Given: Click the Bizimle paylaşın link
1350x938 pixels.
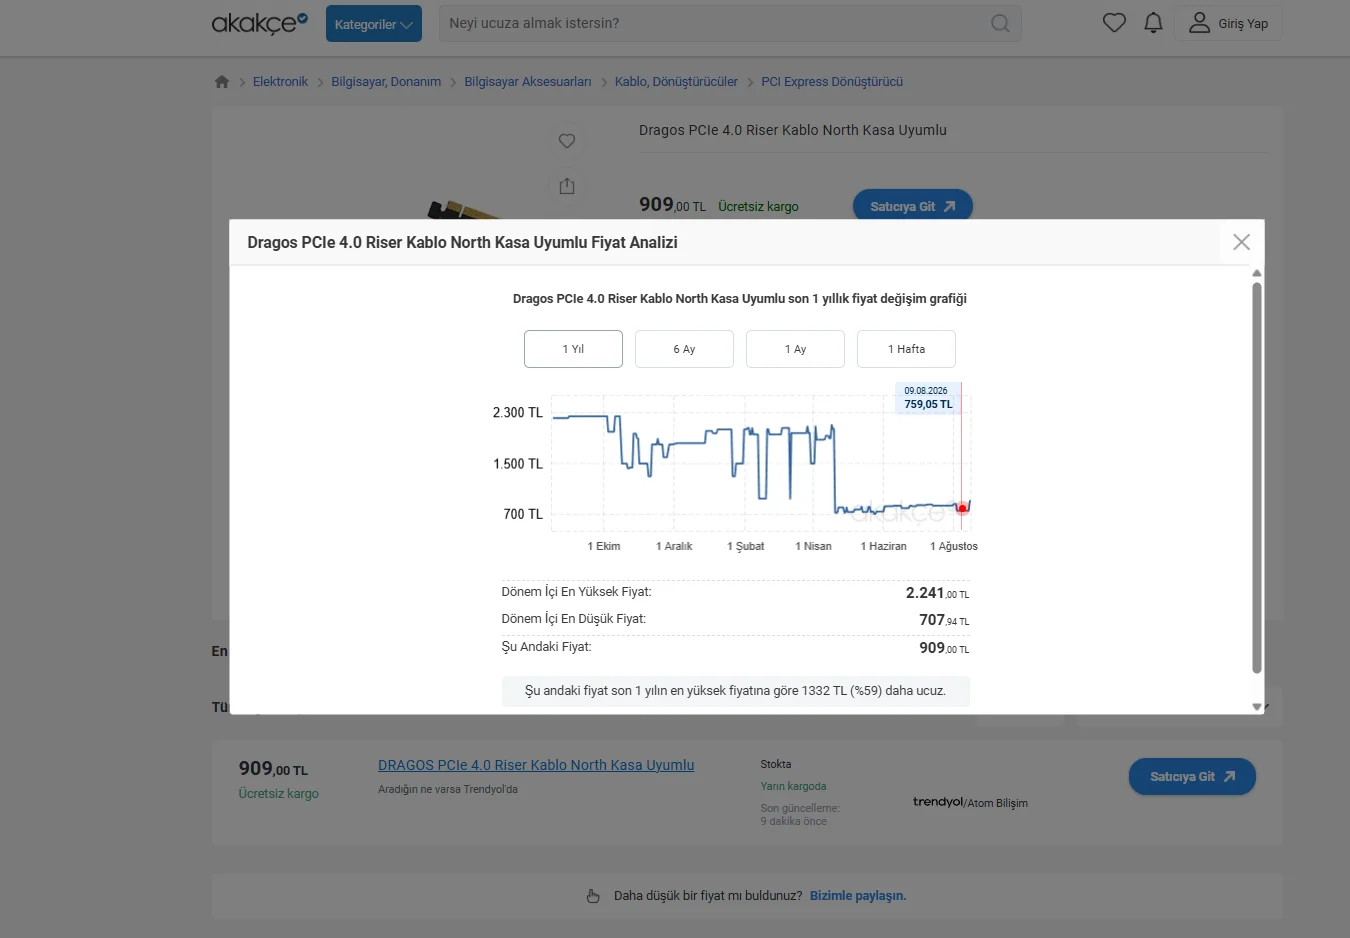Looking at the screenshot, I should [858, 896].
